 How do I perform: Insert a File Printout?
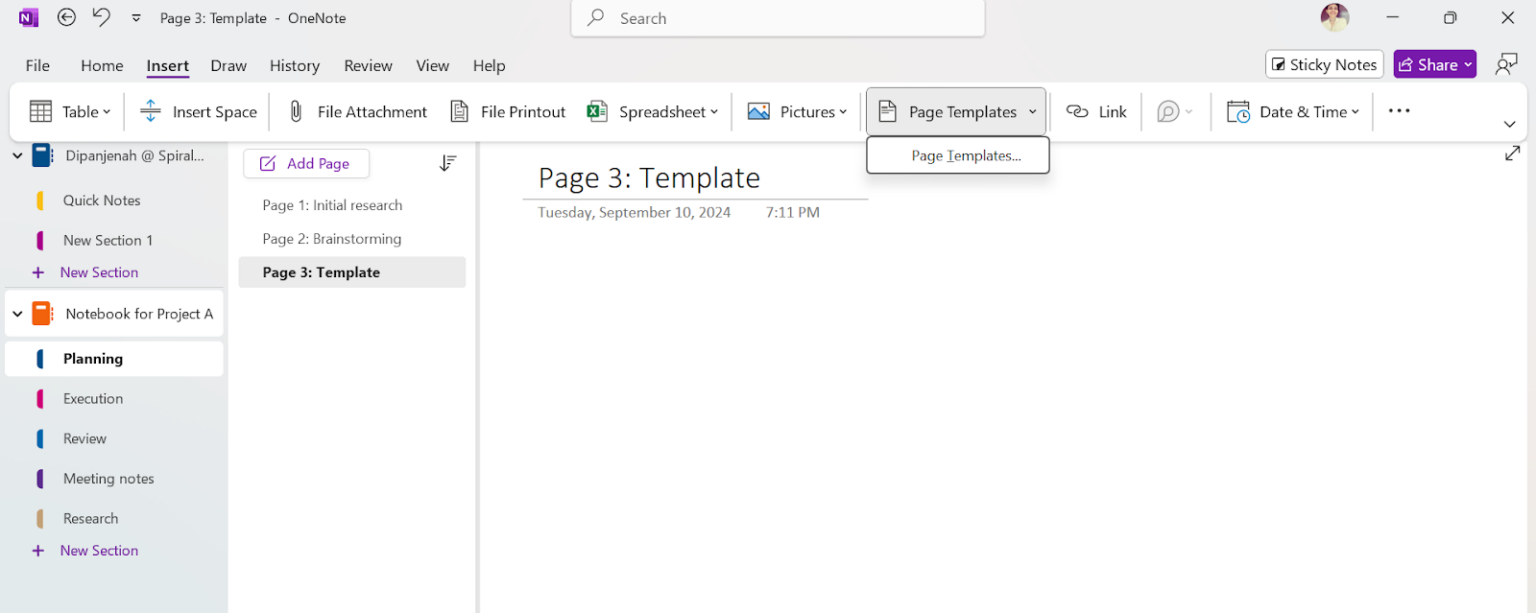pos(507,111)
